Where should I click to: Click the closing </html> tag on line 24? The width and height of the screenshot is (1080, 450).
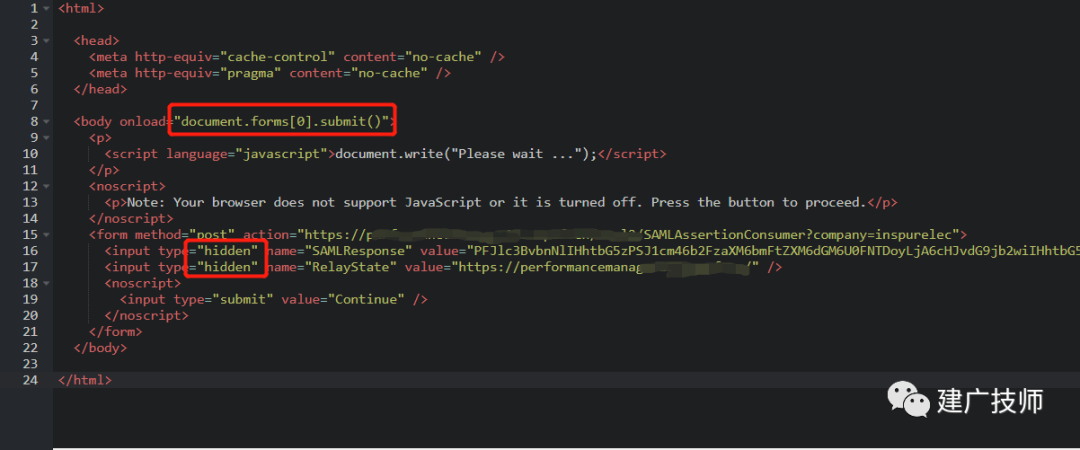pos(85,380)
